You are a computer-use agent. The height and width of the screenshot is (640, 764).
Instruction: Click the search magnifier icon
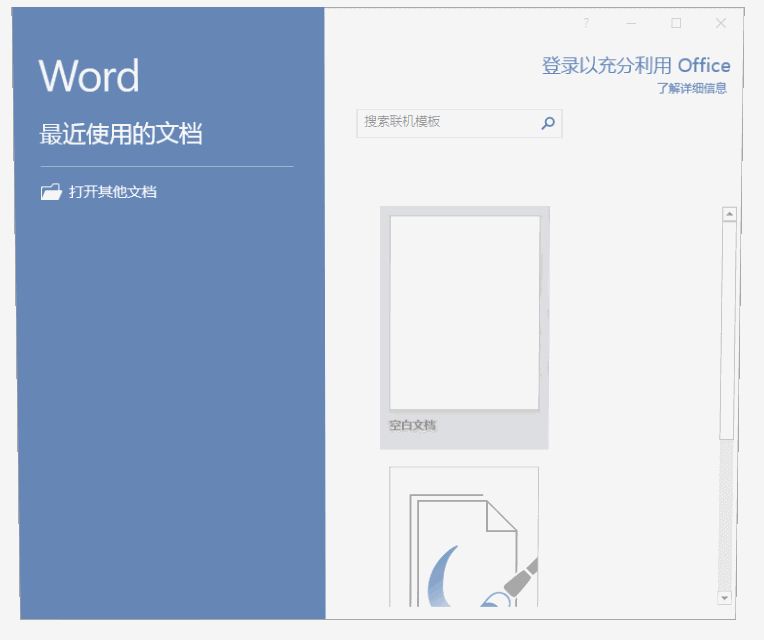(x=548, y=123)
